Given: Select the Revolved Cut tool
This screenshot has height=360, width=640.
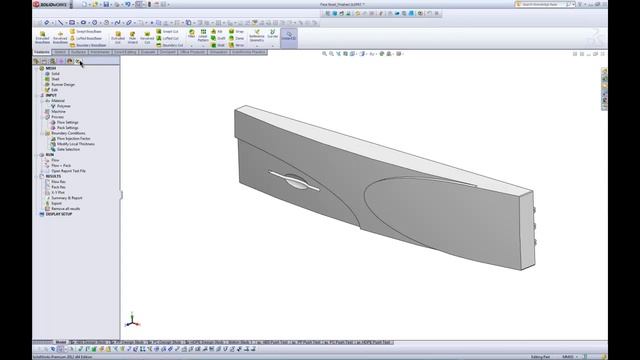Looking at the screenshot, I should 147,37.
